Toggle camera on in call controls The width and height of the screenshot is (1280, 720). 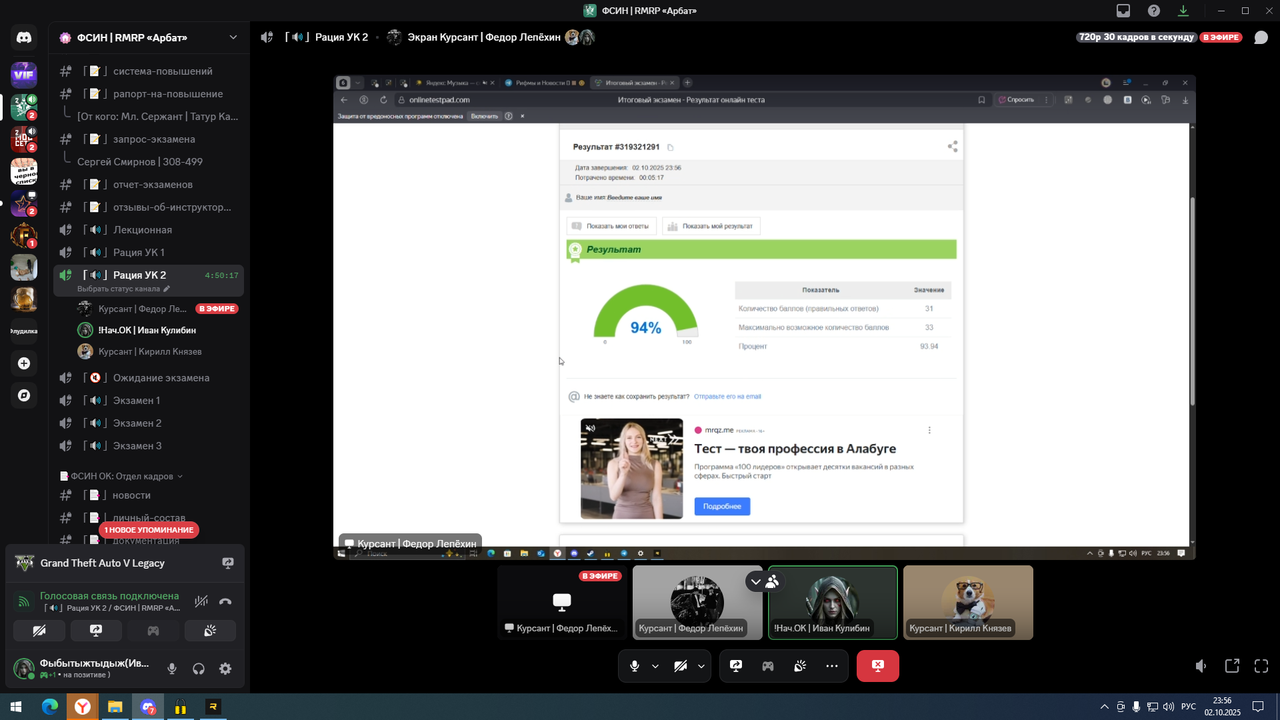click(x=680, y=666)
